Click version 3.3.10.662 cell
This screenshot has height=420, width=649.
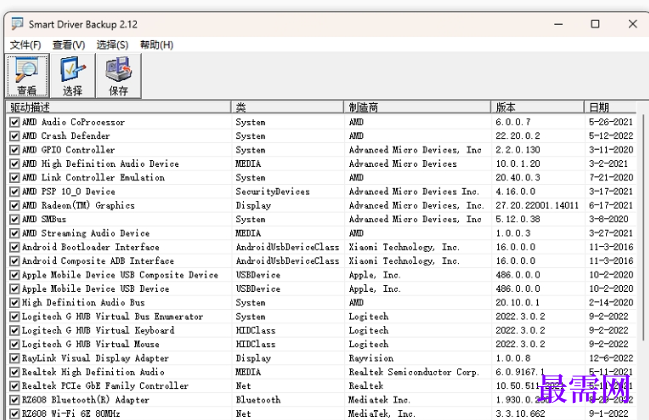tap(520, 413)
